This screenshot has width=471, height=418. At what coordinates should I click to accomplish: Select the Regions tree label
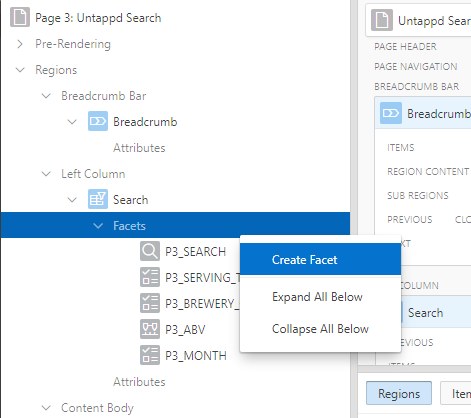[56, 70]
